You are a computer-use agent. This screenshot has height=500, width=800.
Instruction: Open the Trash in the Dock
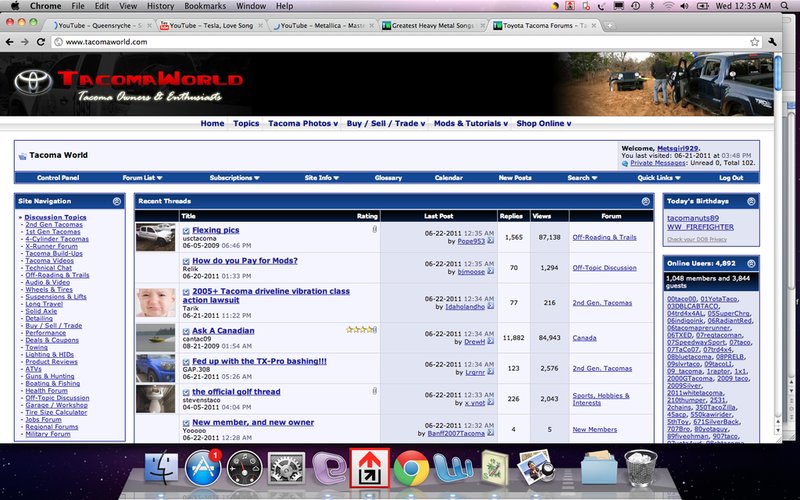tap(641, 467)
